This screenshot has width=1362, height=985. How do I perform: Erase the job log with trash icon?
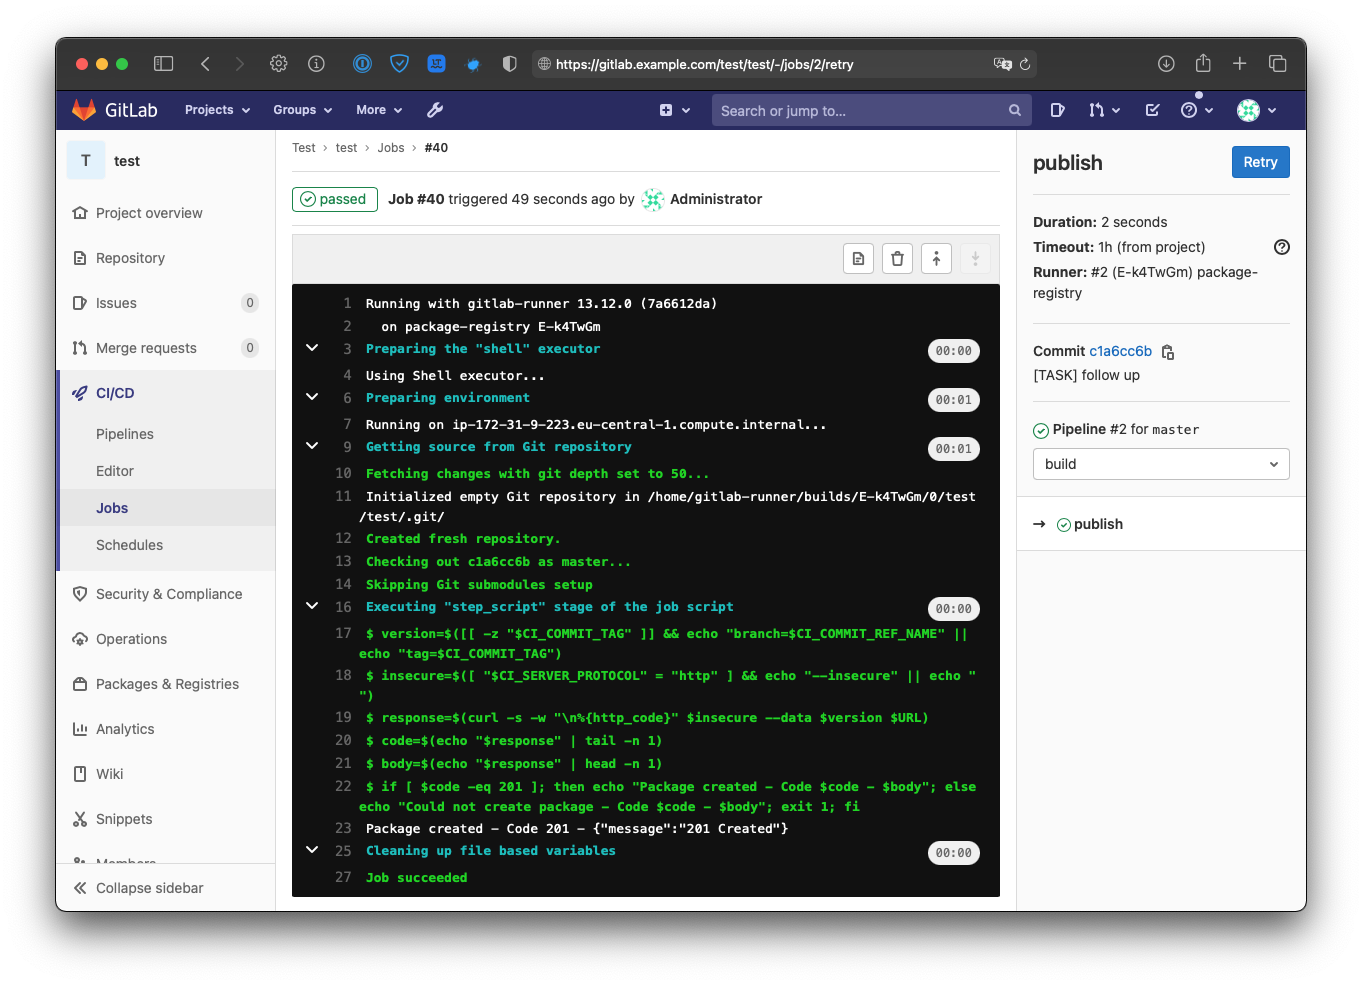coord(897,258)
